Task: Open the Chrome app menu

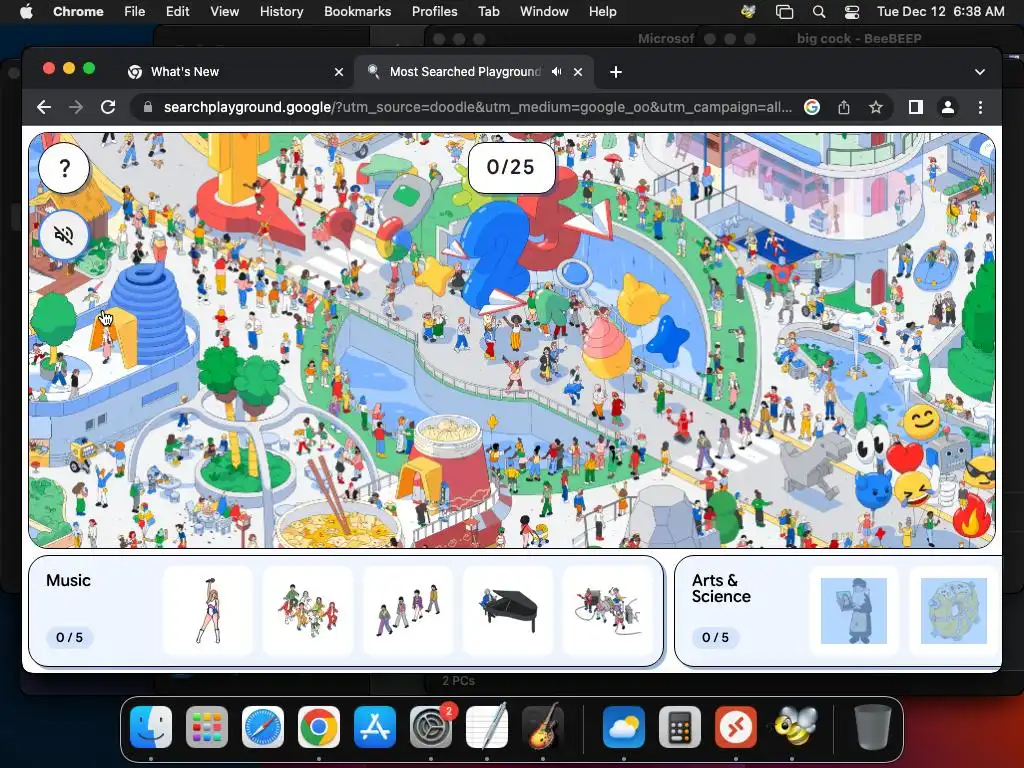Action: click(x=78, y=11)
